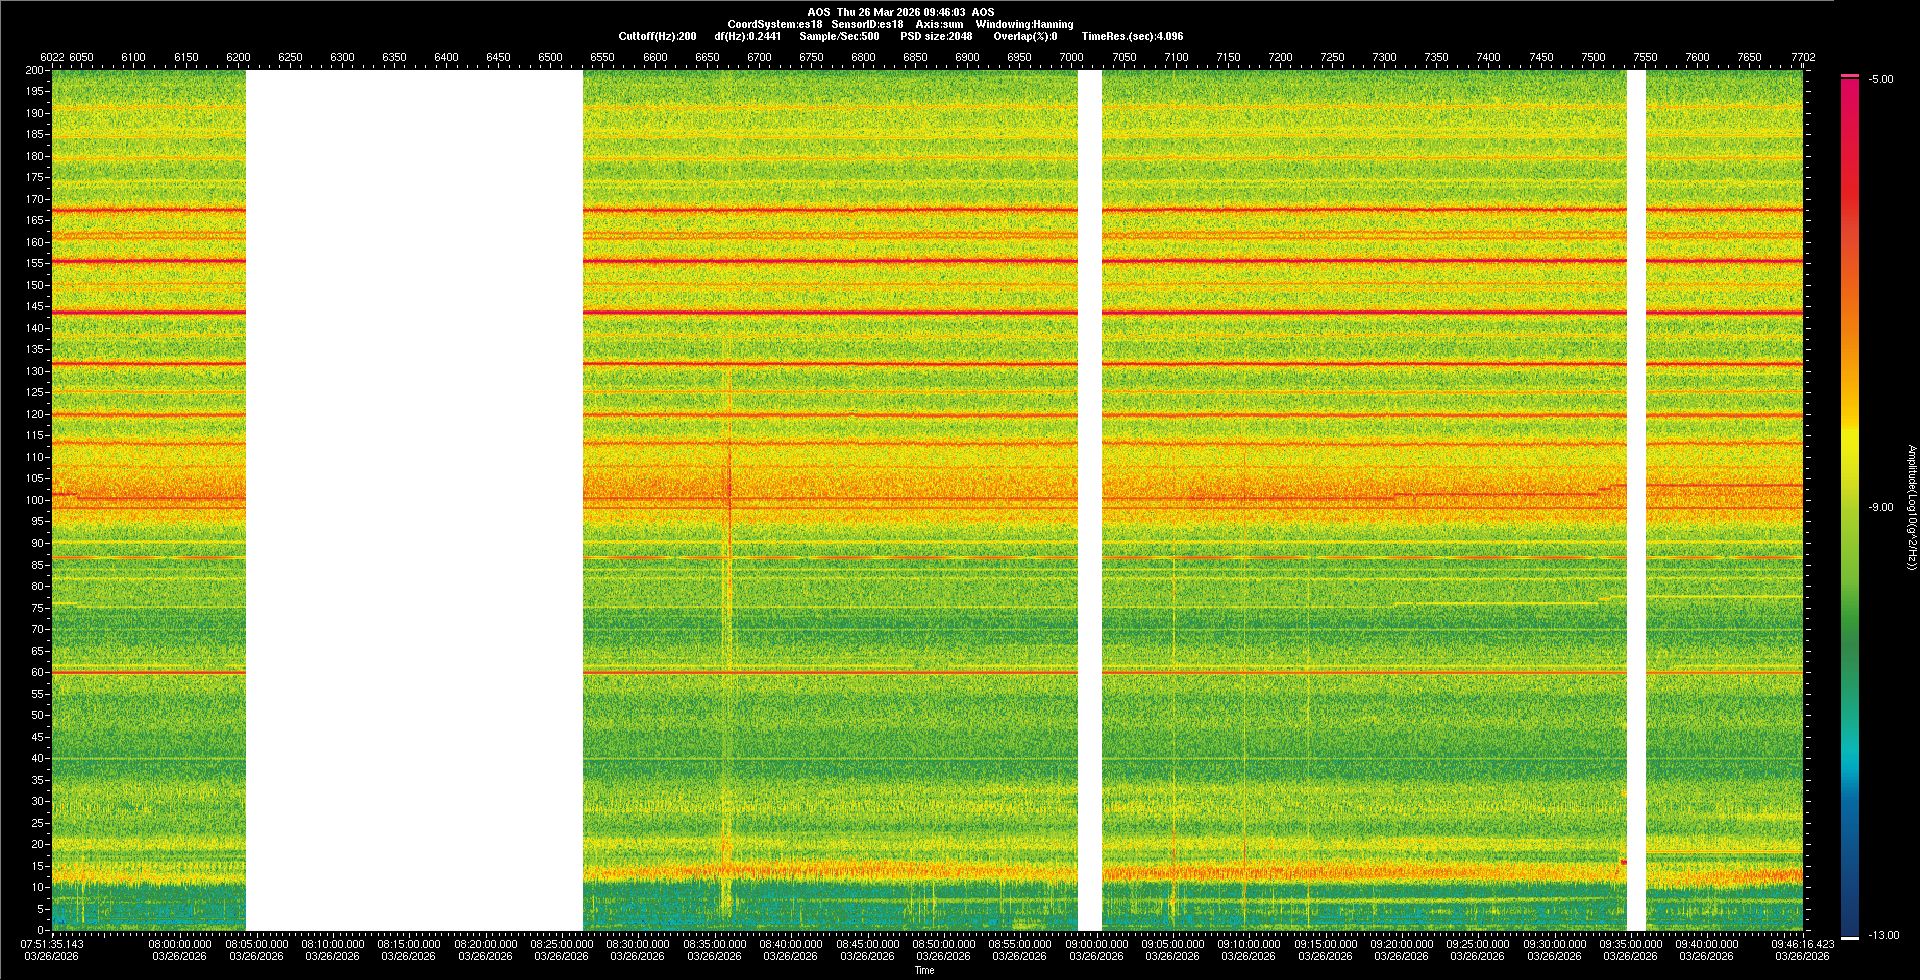Click the Cutoff(Hz):200 parameter text
This screenshot has height=980, width=1920.
(x=657, y=36)
